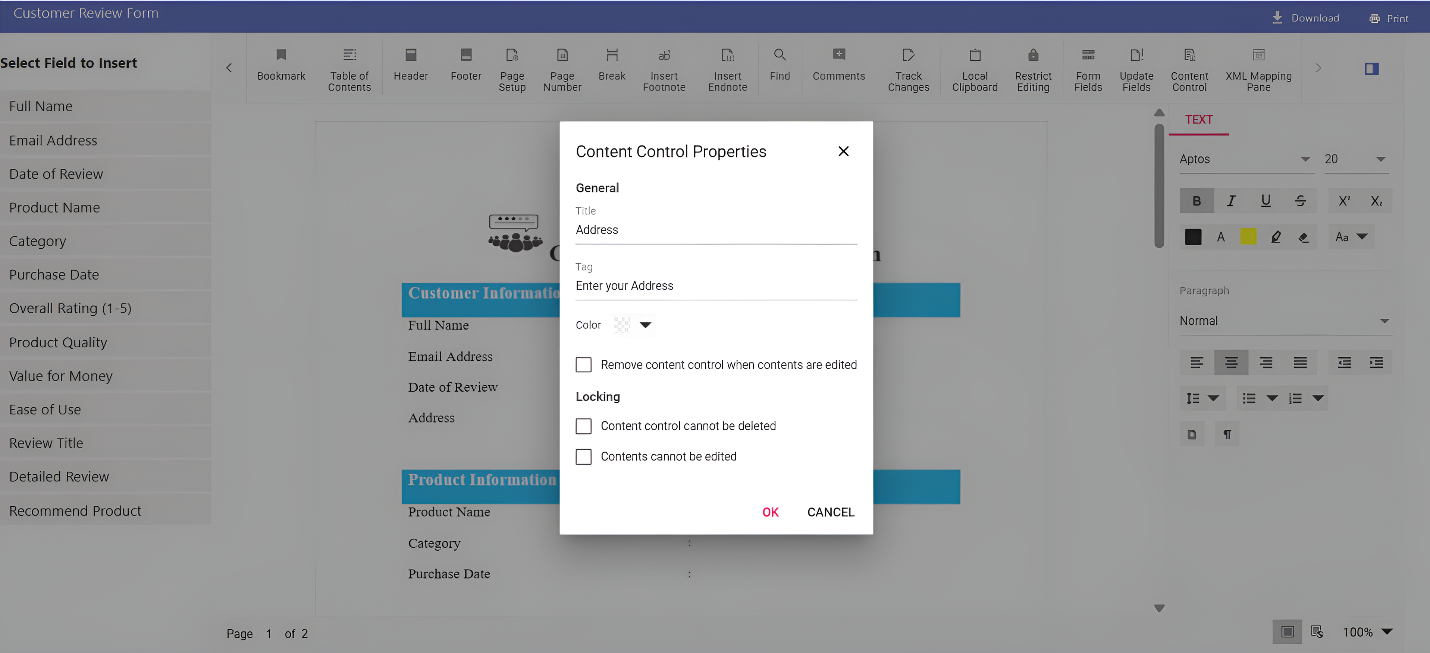This screenshot has height=653, width=1430.
Task: Toggle show paragraph marks icon
Action: coord(1227,434)
